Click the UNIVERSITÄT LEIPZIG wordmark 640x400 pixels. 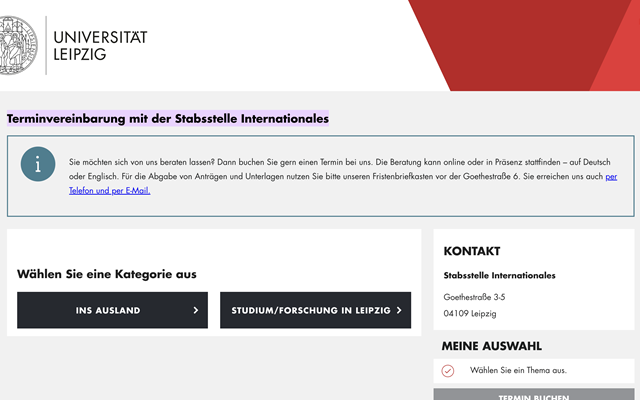click(100, 46)
